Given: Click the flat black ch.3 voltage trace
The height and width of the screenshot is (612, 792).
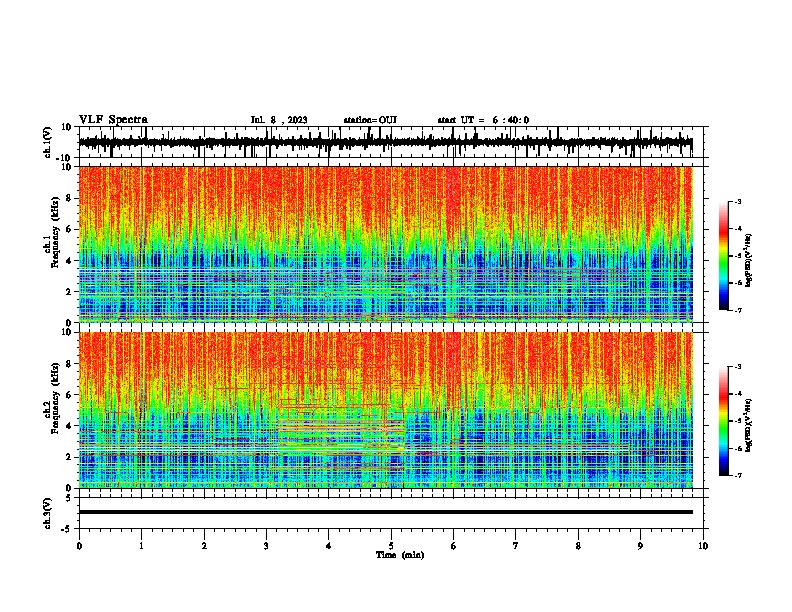Looking at the screenshot, I should click(x=385, y=512).
